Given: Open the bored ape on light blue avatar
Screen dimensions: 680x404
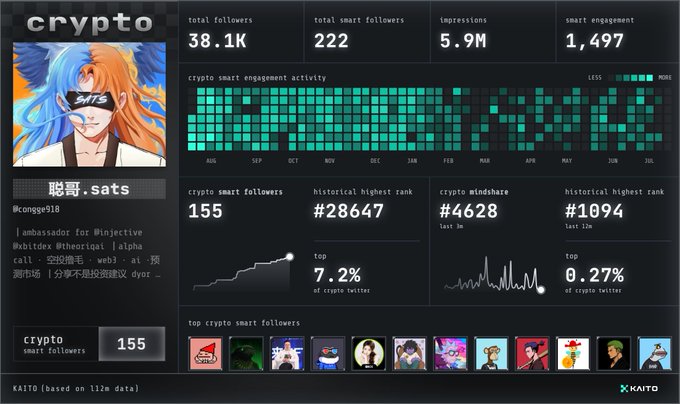Looking at the screenshot, I should coord(491,354).
